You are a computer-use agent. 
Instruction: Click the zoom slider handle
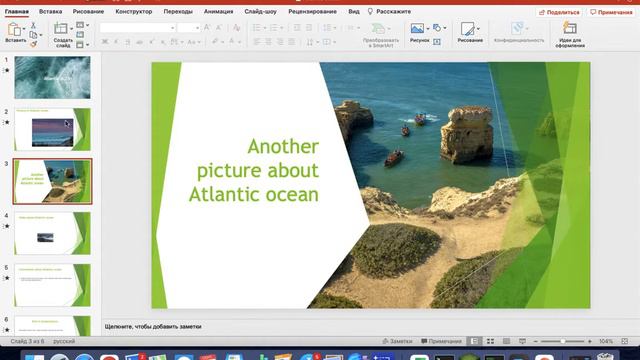tap(562, 341)
